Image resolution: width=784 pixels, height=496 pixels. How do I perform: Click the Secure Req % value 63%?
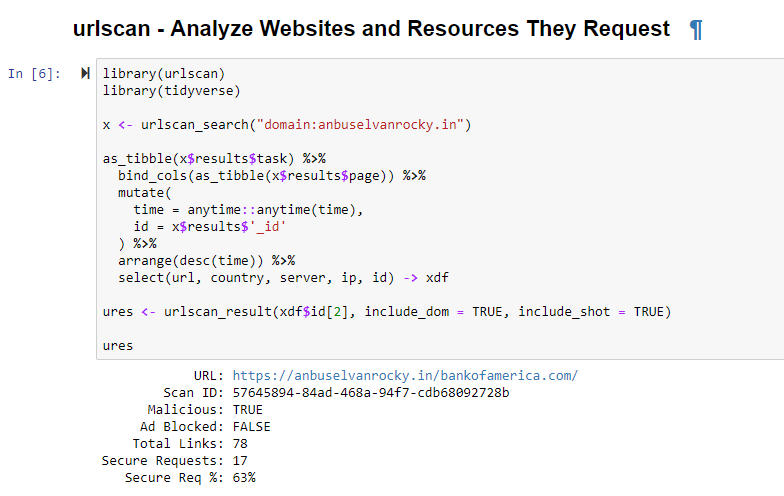pyautogui.click(x=243, y=478)
